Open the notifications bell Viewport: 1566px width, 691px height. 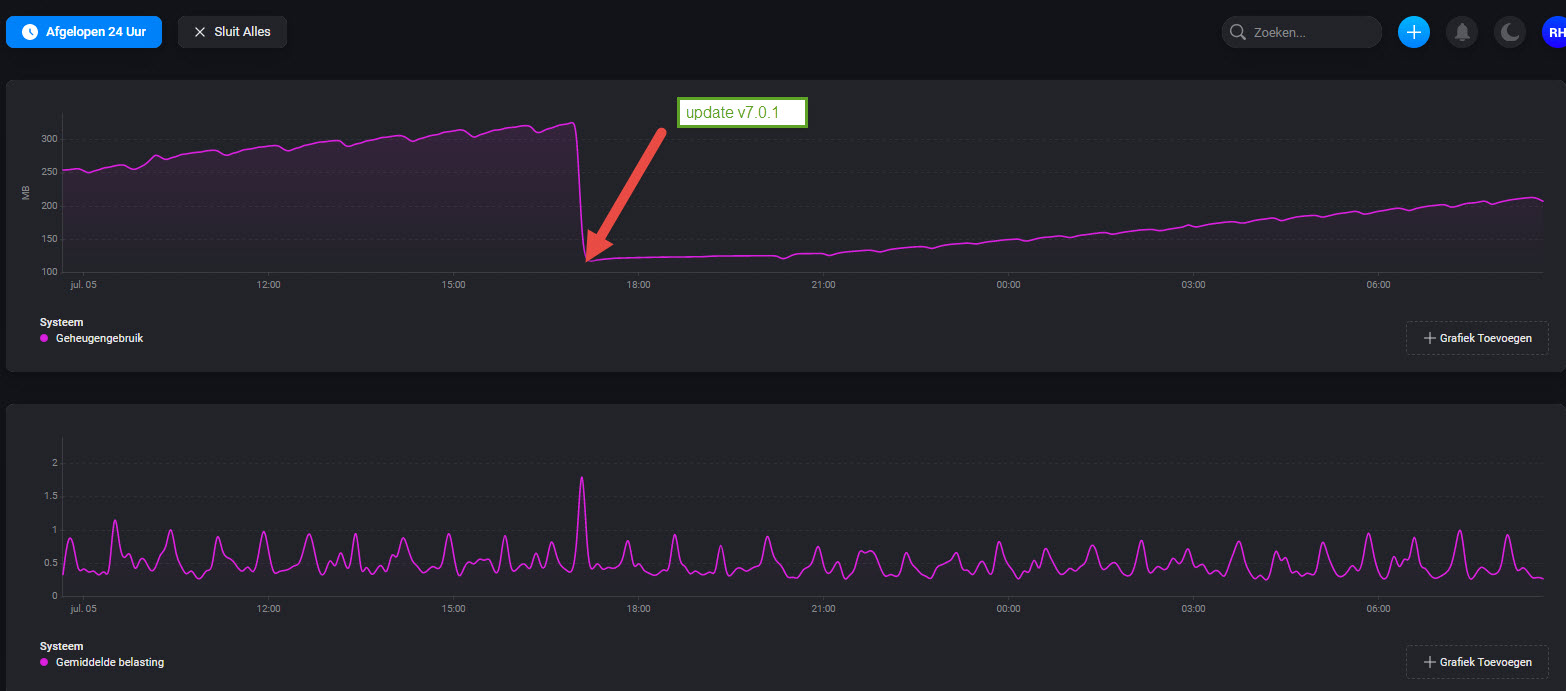click(1462, 32)
